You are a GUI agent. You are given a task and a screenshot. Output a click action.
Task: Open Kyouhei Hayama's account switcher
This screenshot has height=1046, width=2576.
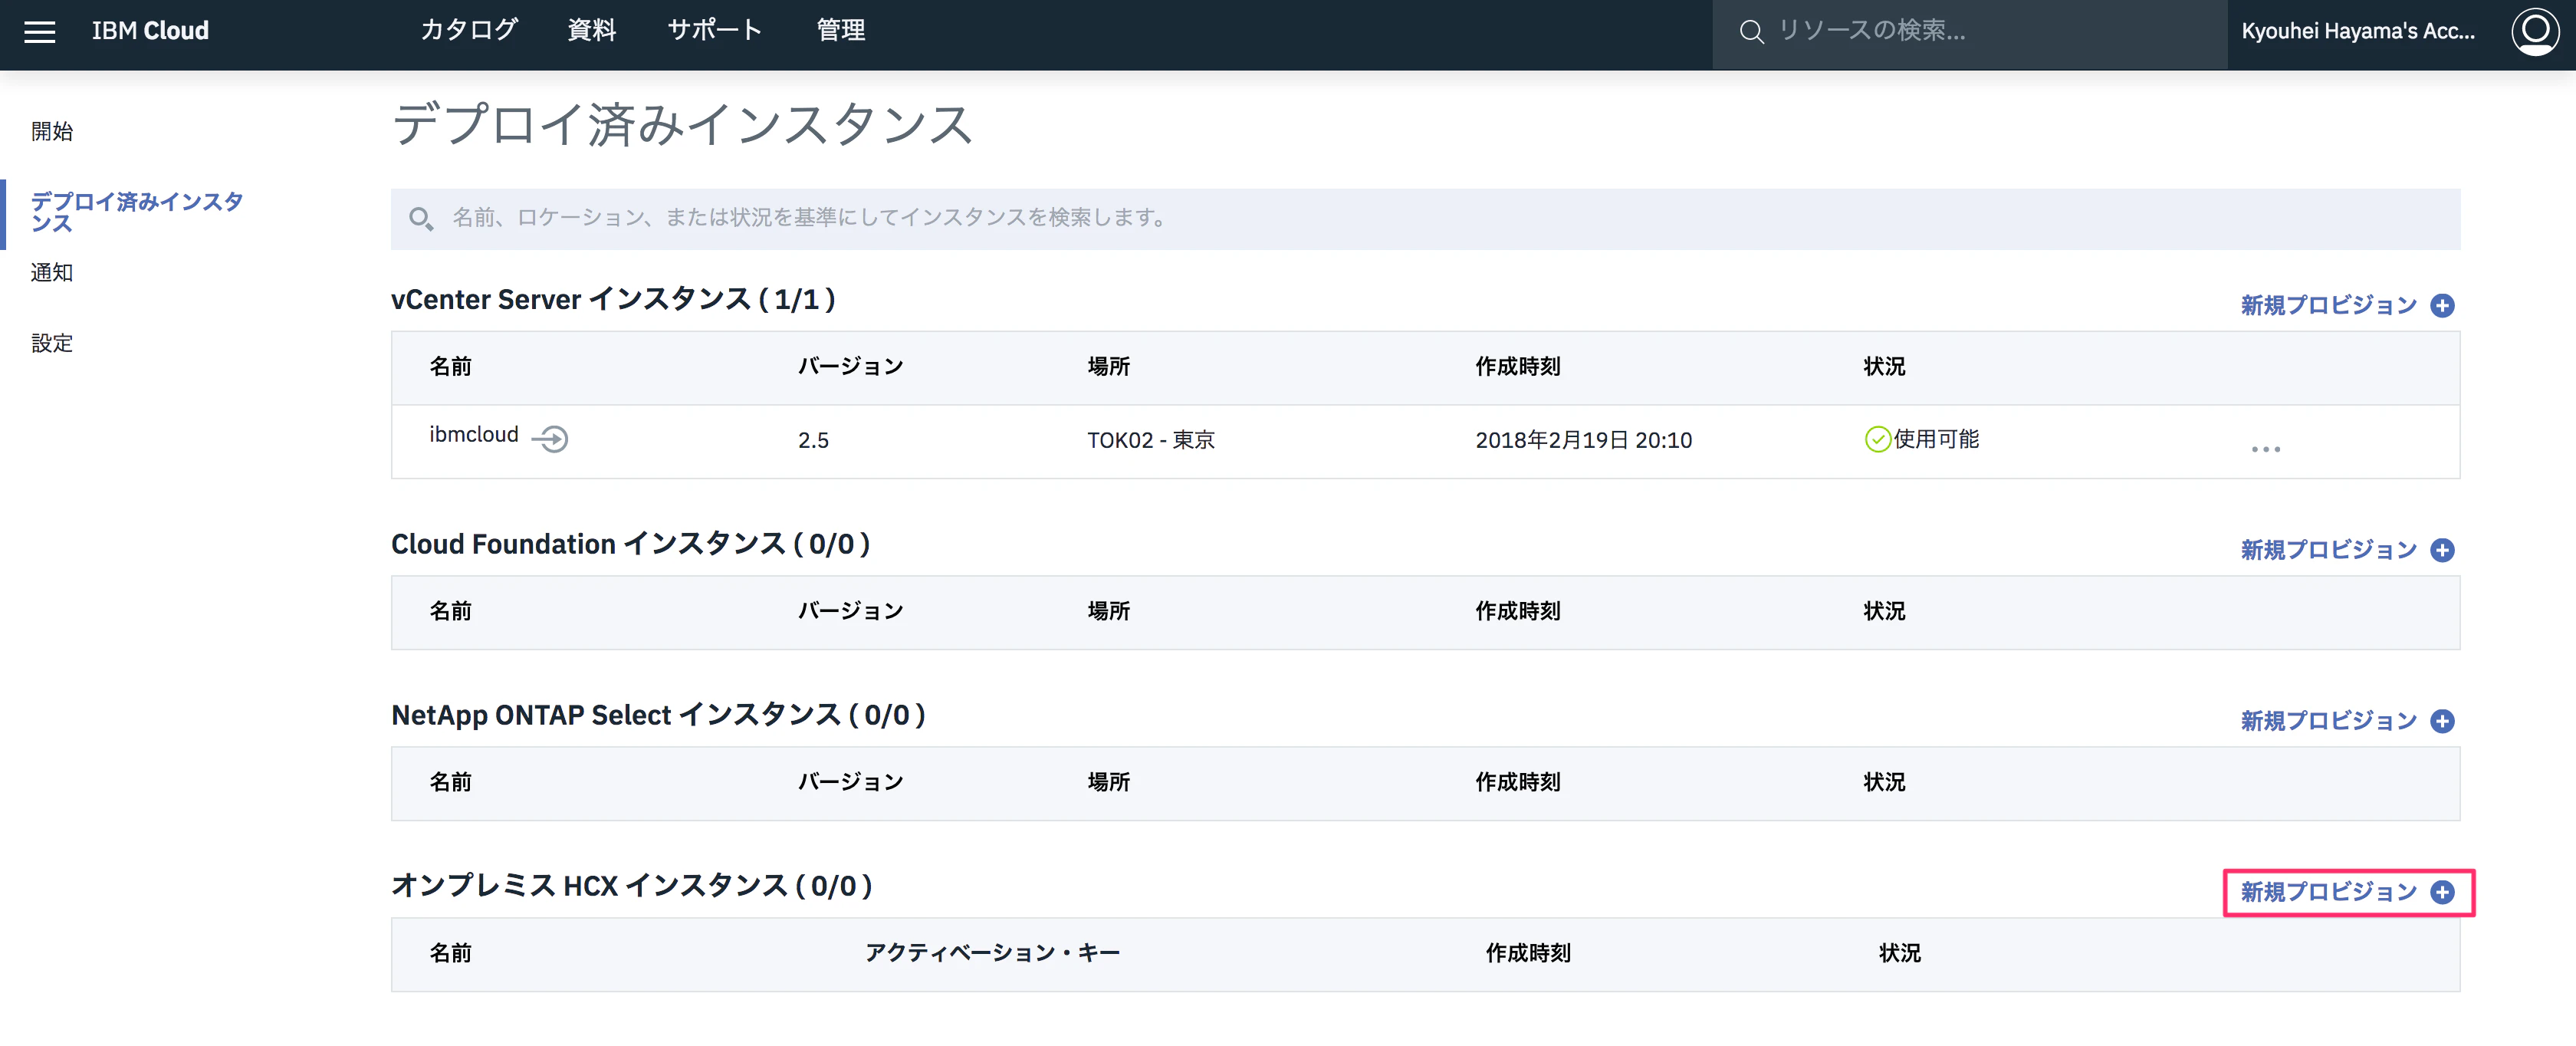(2357, 31)
